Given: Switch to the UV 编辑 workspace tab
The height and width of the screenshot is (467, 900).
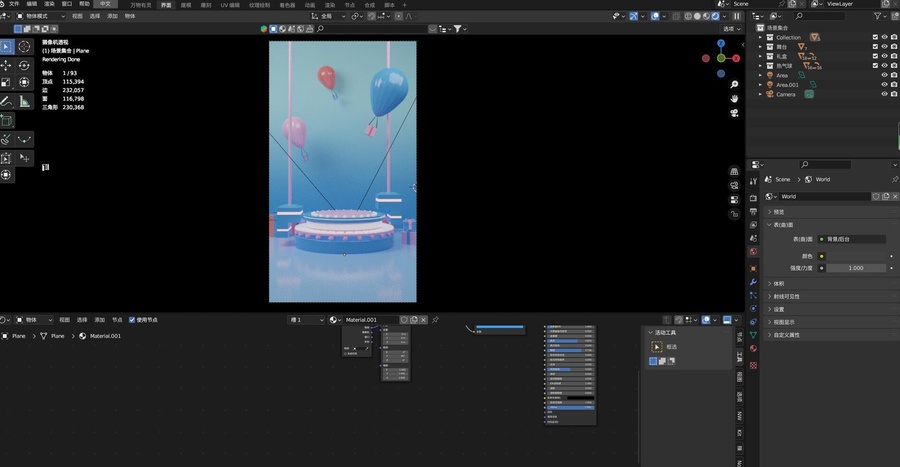Looking at the screenshot, I should tap(230, 5).
